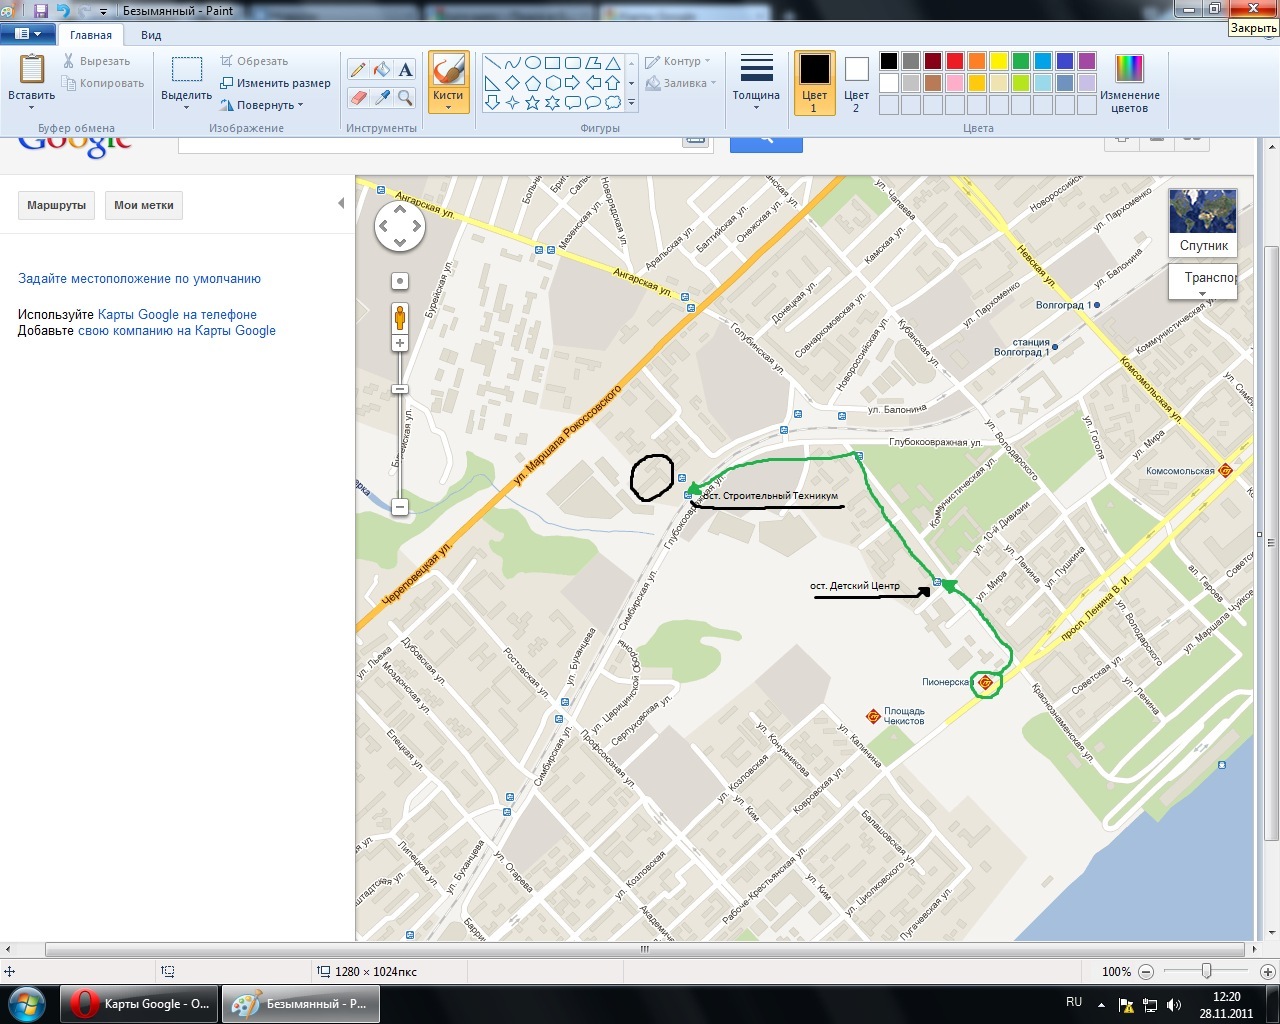Choose the Triangle shape in shapes gallery
1280x1024 pixels.
[613, 63]
